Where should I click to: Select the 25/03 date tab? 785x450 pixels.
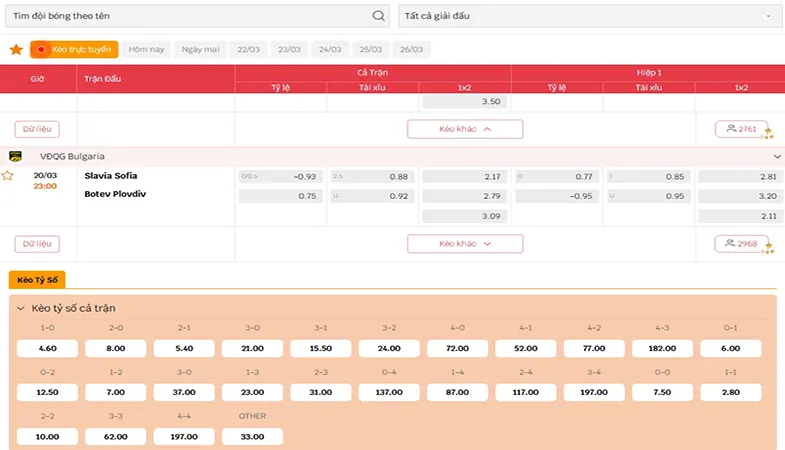pos(370,50)
